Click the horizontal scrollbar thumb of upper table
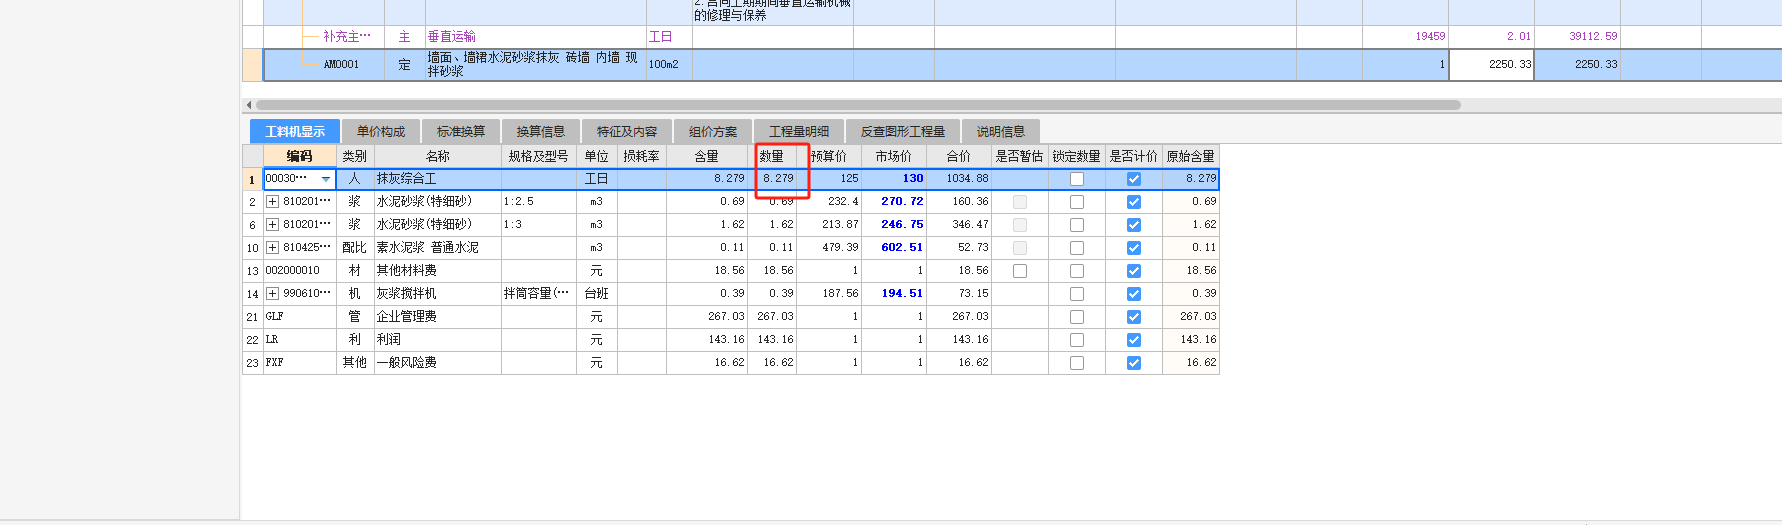 pyautogui.click(x=858, y=105)
